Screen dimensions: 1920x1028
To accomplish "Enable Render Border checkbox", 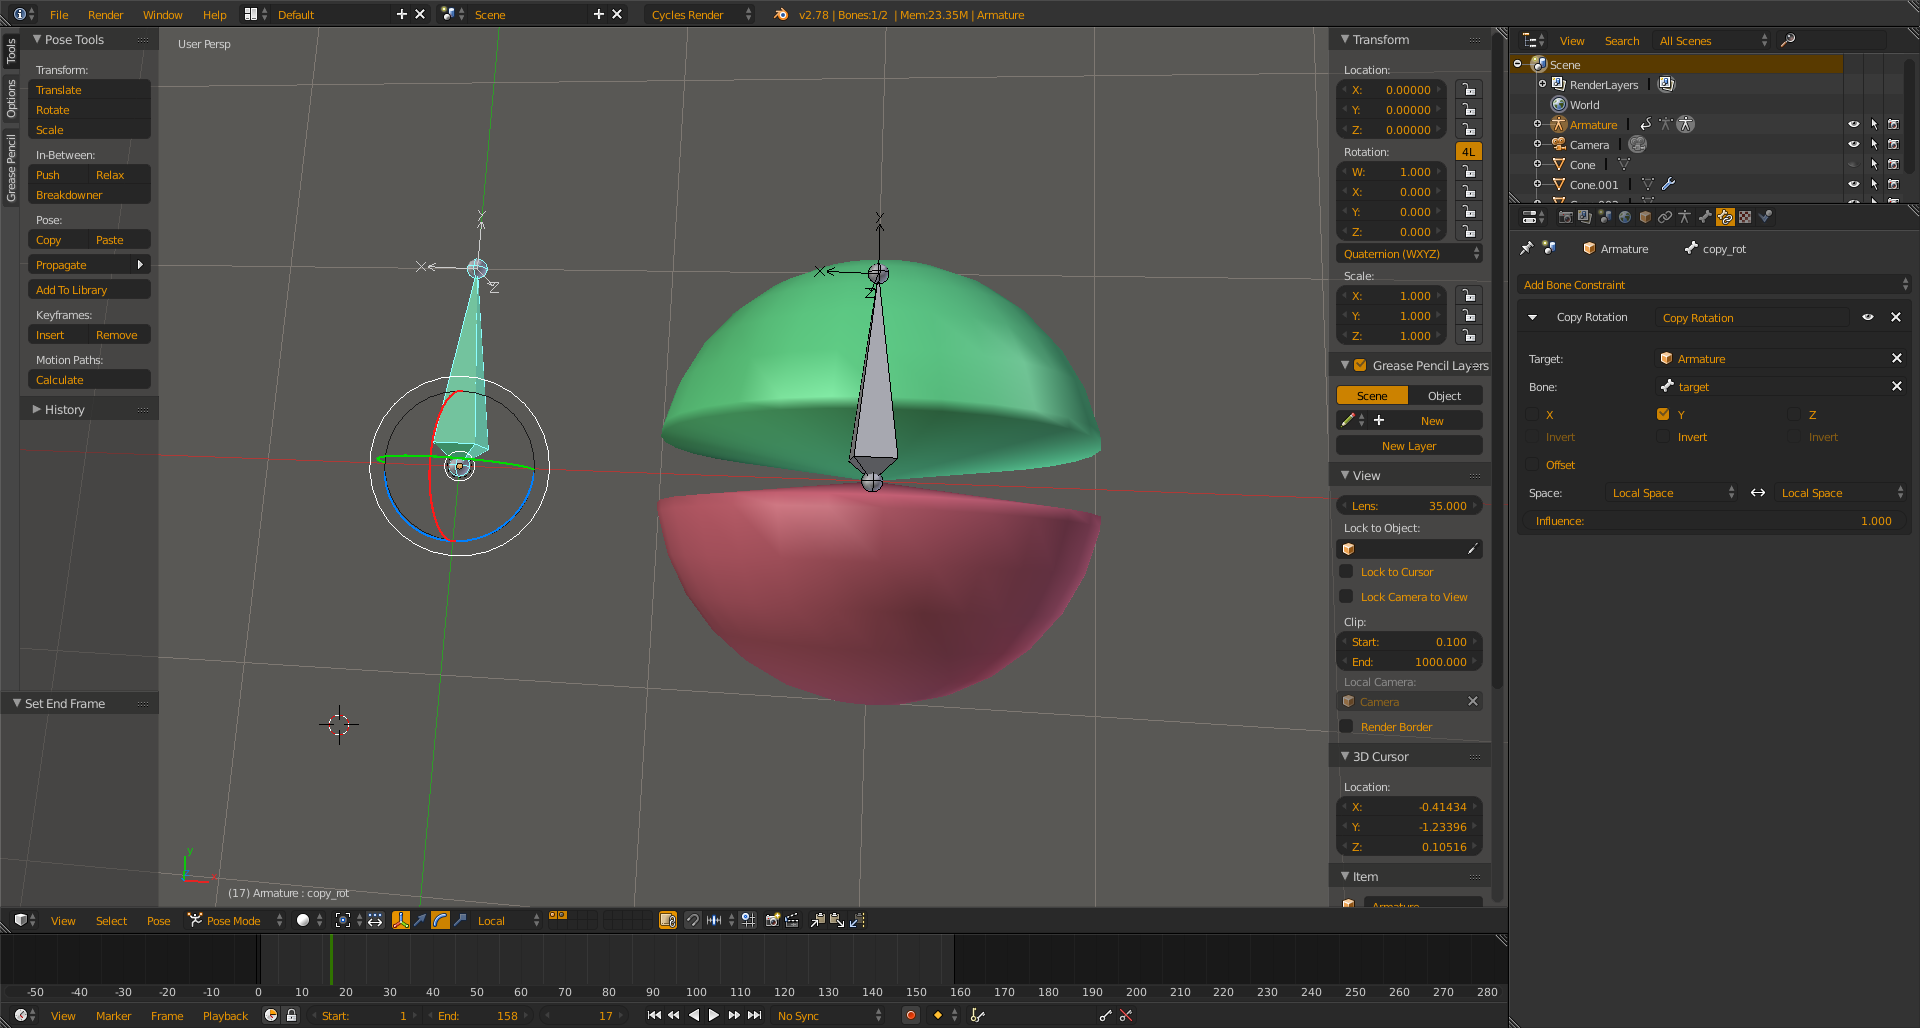I will pyautogui.click(x=1347, y=726).
